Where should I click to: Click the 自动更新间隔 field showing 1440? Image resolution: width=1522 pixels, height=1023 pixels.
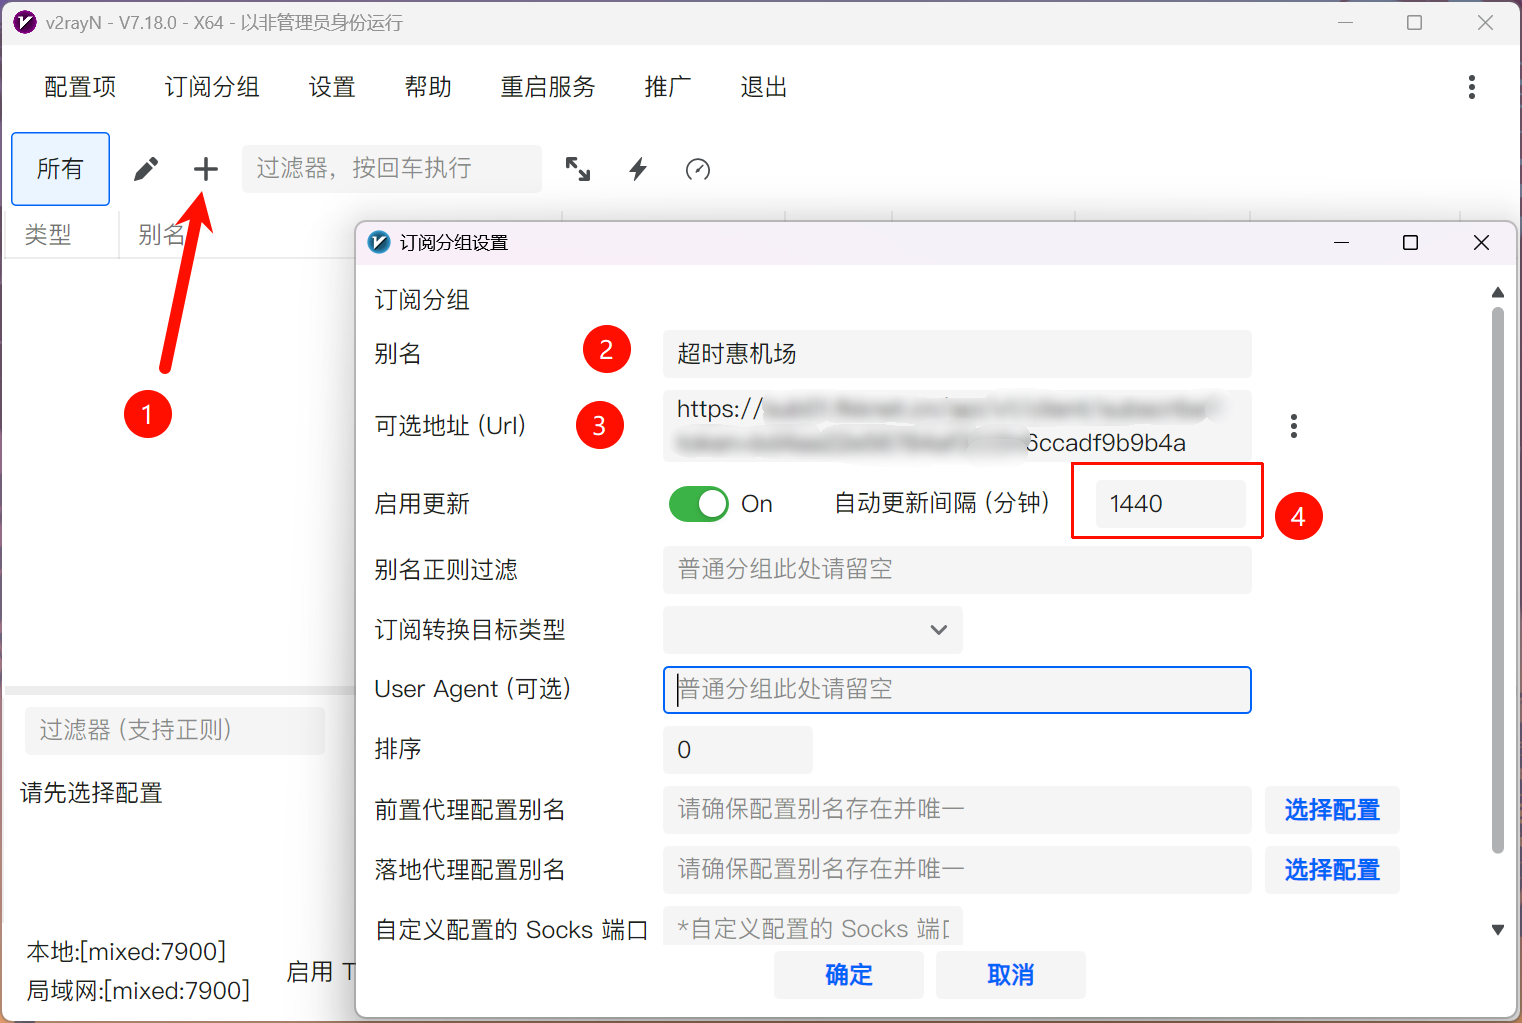point(1169,504)
